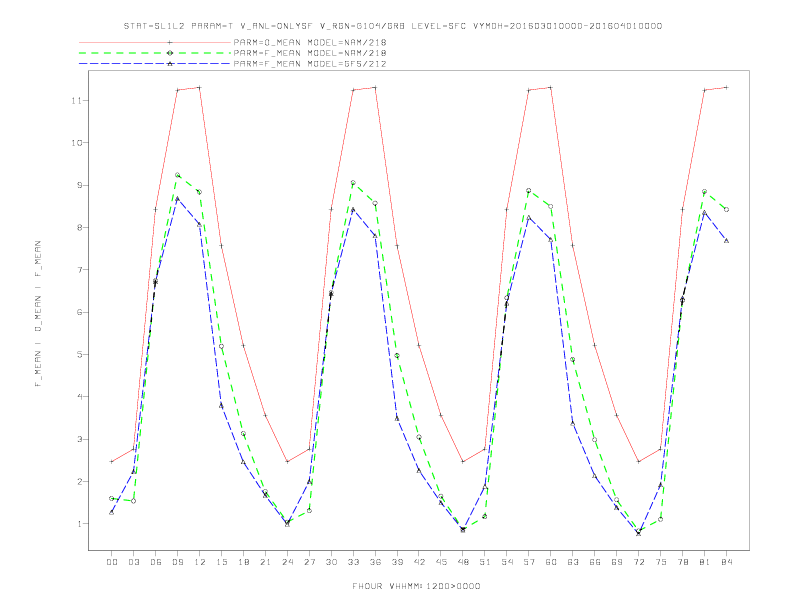
Task: Click the x-axis tick label 81
Action: point(705,562)
